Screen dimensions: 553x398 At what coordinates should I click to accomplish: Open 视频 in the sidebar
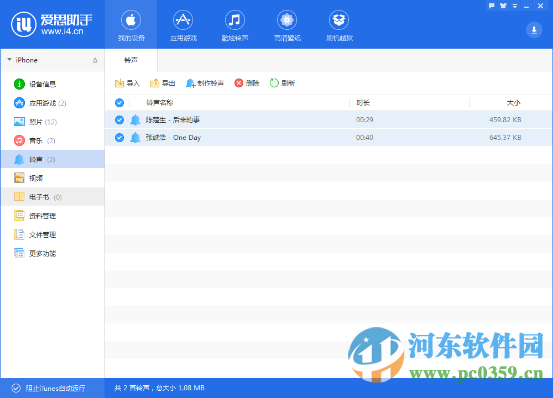tap(53, 178)
